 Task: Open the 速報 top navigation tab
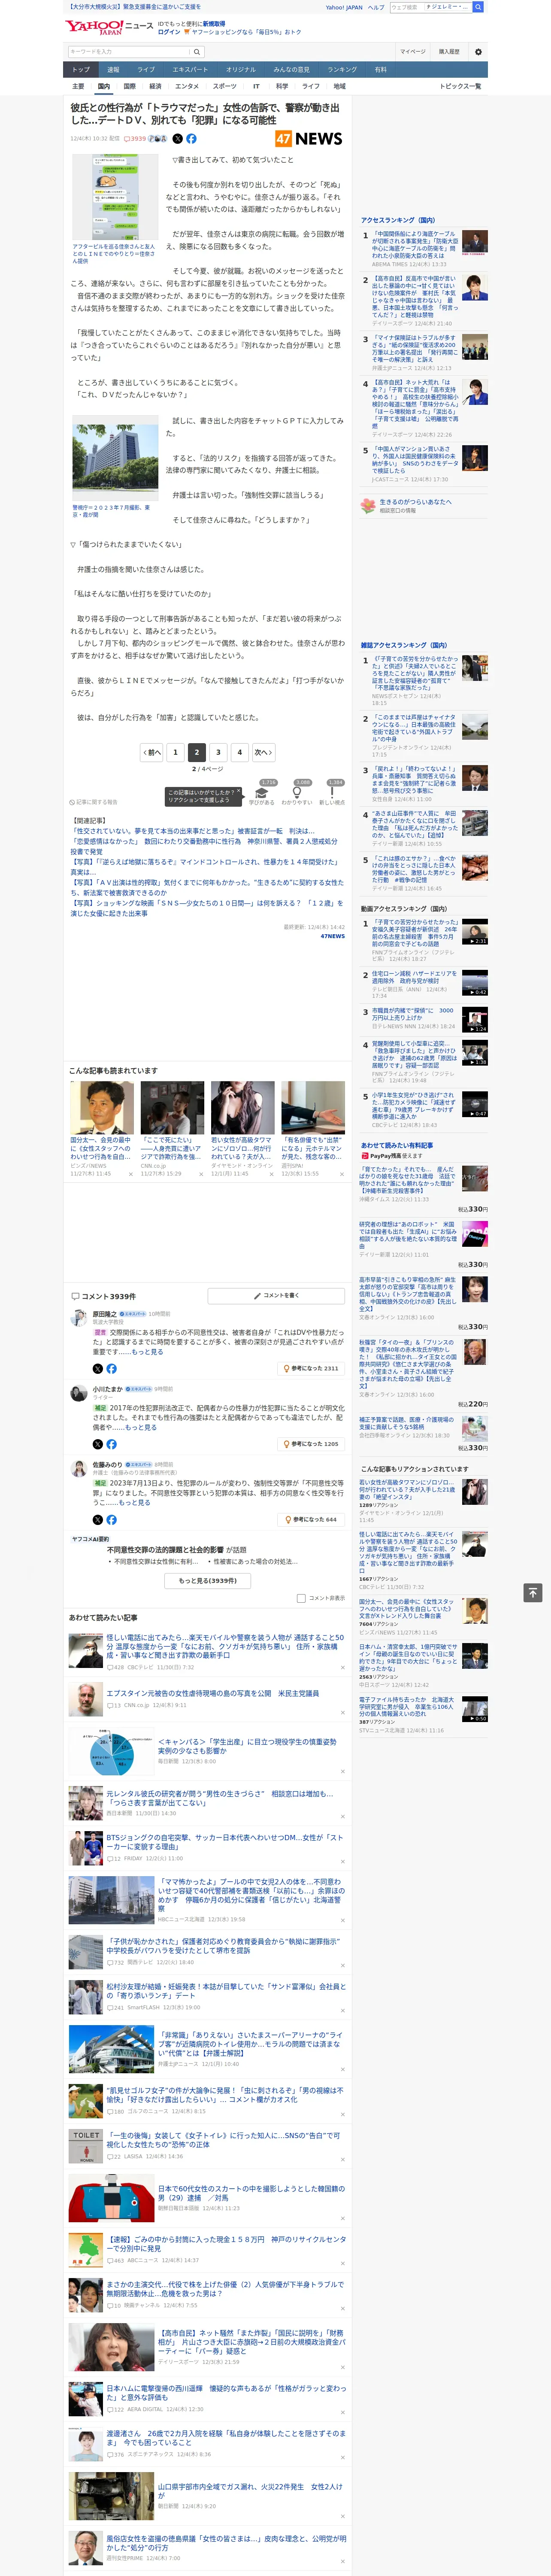point(113,70)
